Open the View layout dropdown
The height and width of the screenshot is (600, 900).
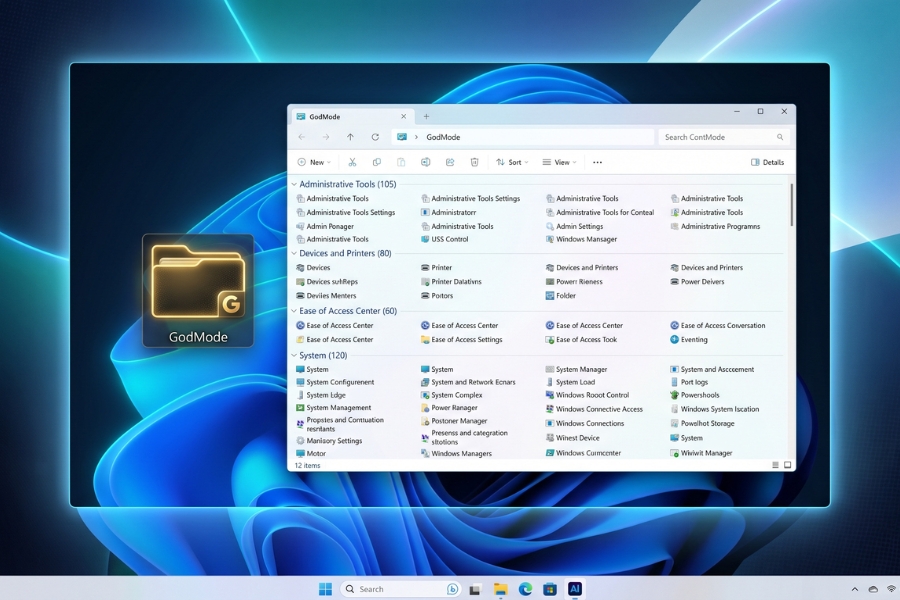[x=560, y=162]
